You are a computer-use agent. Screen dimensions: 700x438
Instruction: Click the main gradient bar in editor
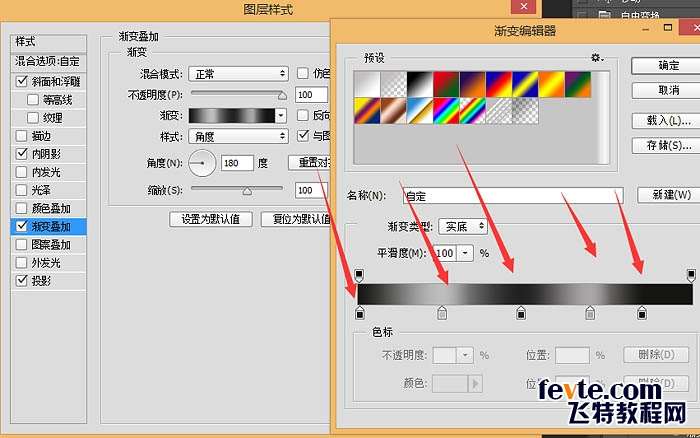tap(525, 294)
